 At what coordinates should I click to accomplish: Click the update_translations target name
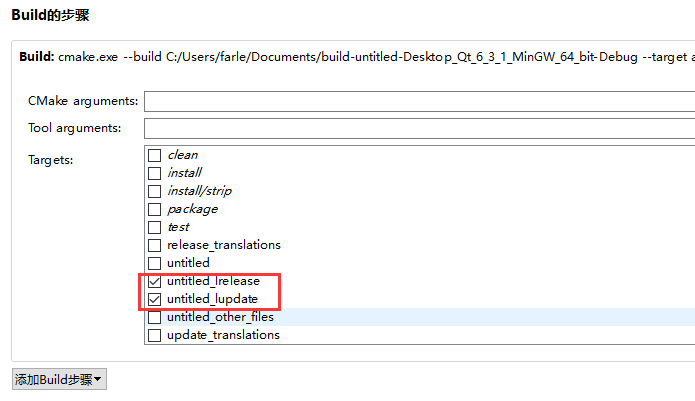[223, 335]
